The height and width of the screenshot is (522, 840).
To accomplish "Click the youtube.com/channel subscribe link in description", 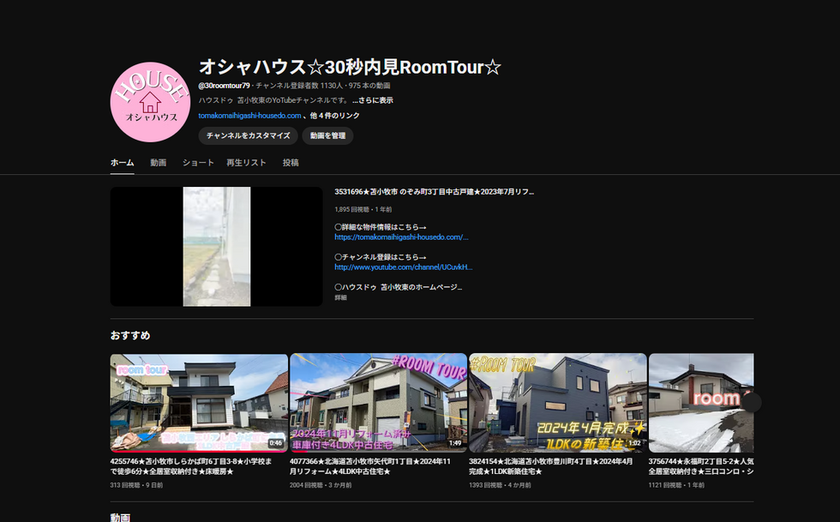I will pos(403,267).
